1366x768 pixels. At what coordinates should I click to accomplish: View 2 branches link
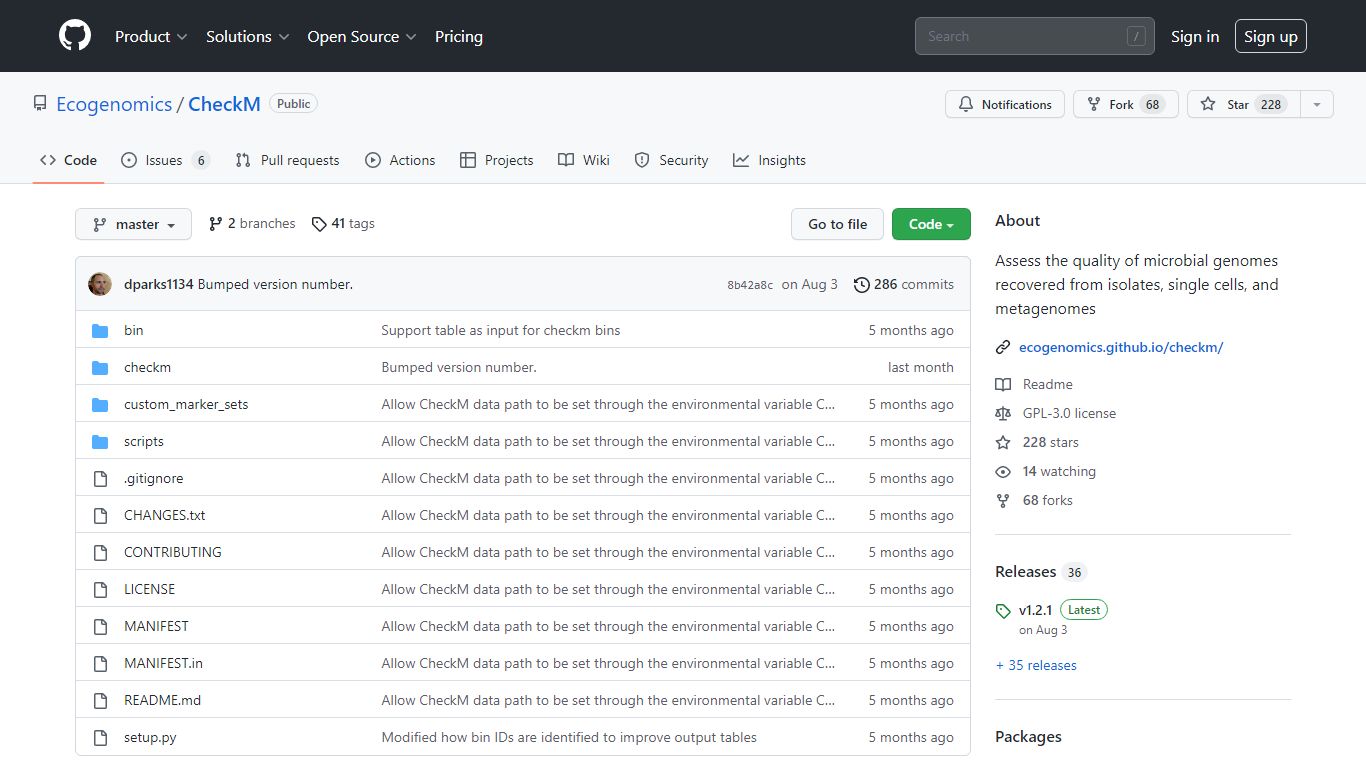tap(252, 224)
